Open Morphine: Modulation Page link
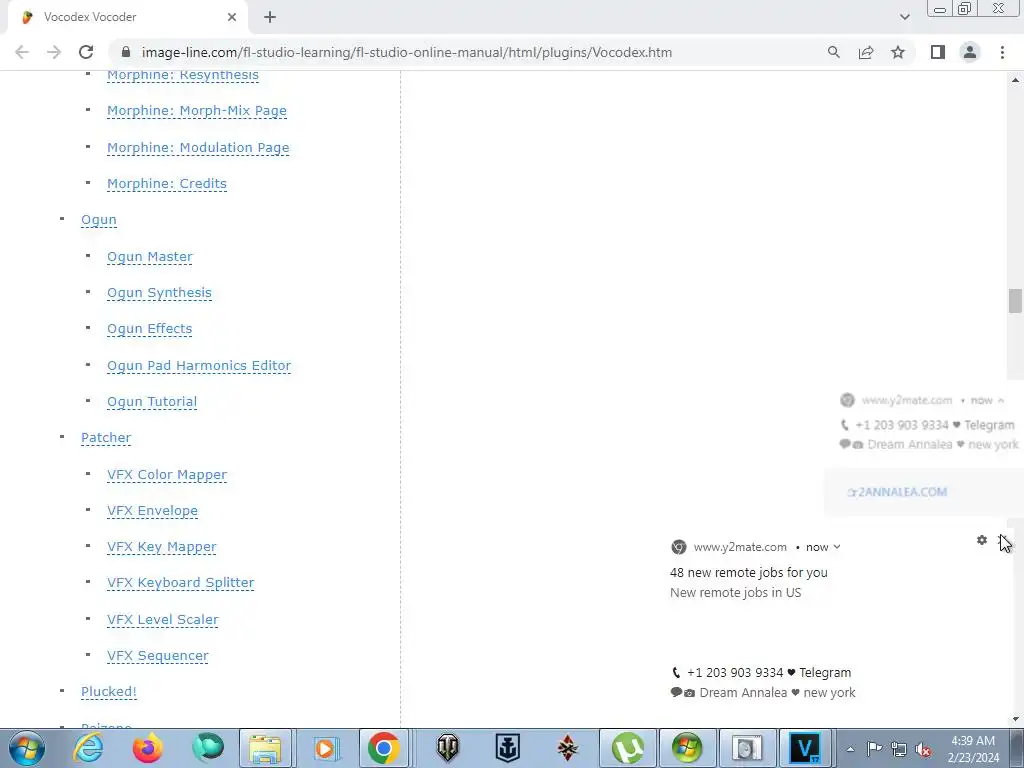This screenshot has width=1024, height=768. pos(198,148)
